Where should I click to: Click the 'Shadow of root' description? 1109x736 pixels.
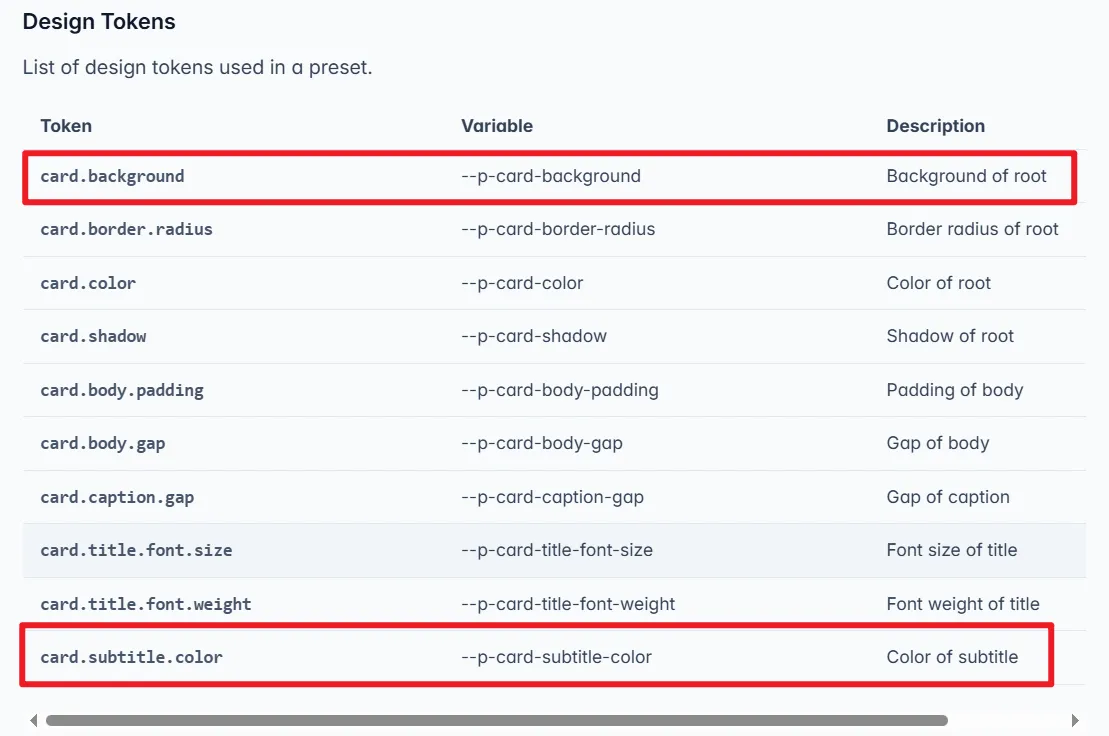click(x=950, y=336)
